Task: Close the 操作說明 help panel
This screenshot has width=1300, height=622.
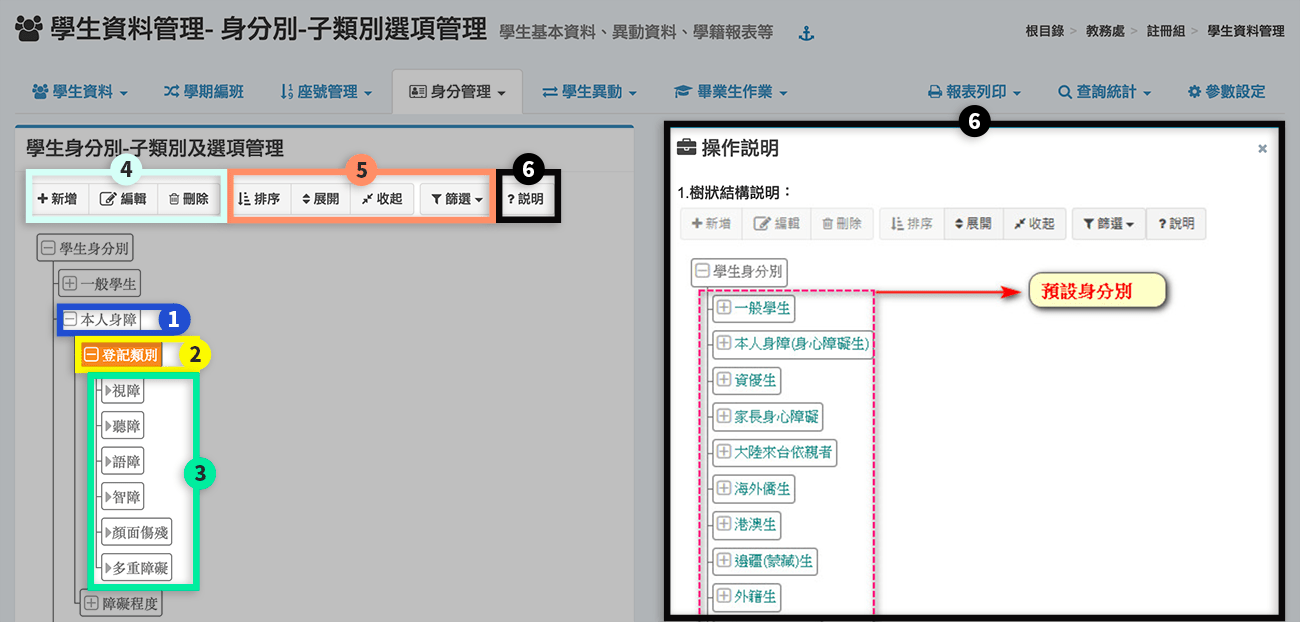Action: click(x=1262, y=148)
